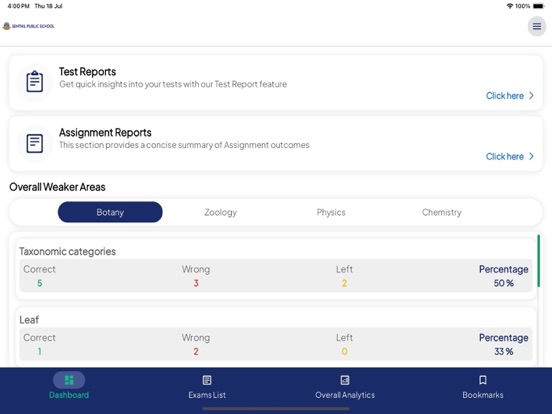Click here link for Assignment Reports
Viewport: 552px width, 414px height.
(x=505, y=156)
